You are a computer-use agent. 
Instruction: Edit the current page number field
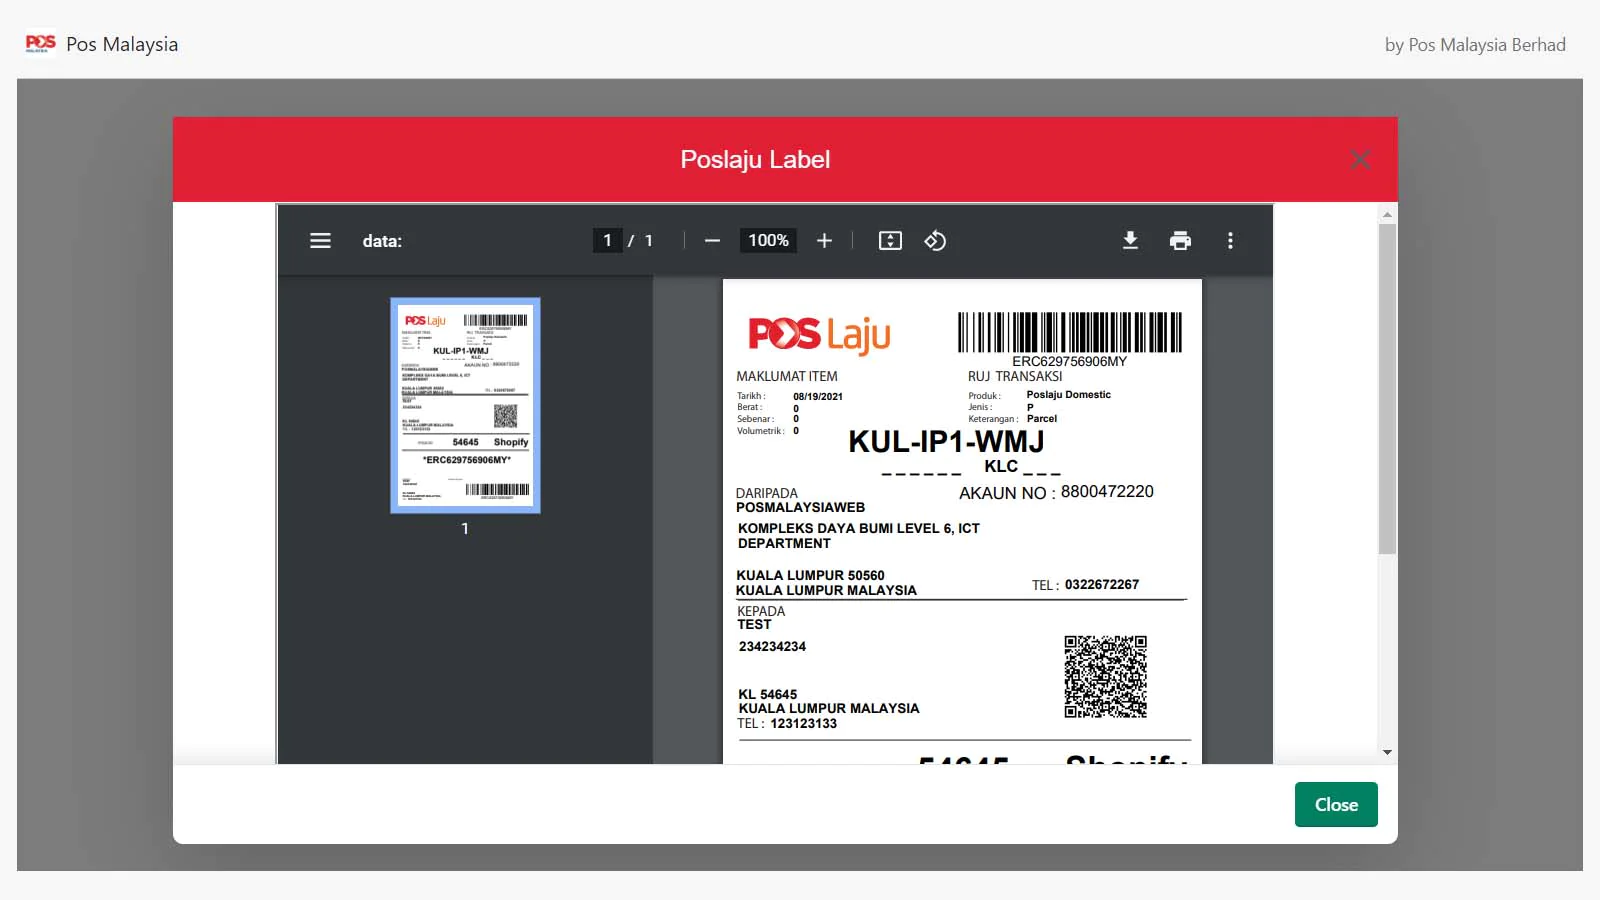[607, 241]
